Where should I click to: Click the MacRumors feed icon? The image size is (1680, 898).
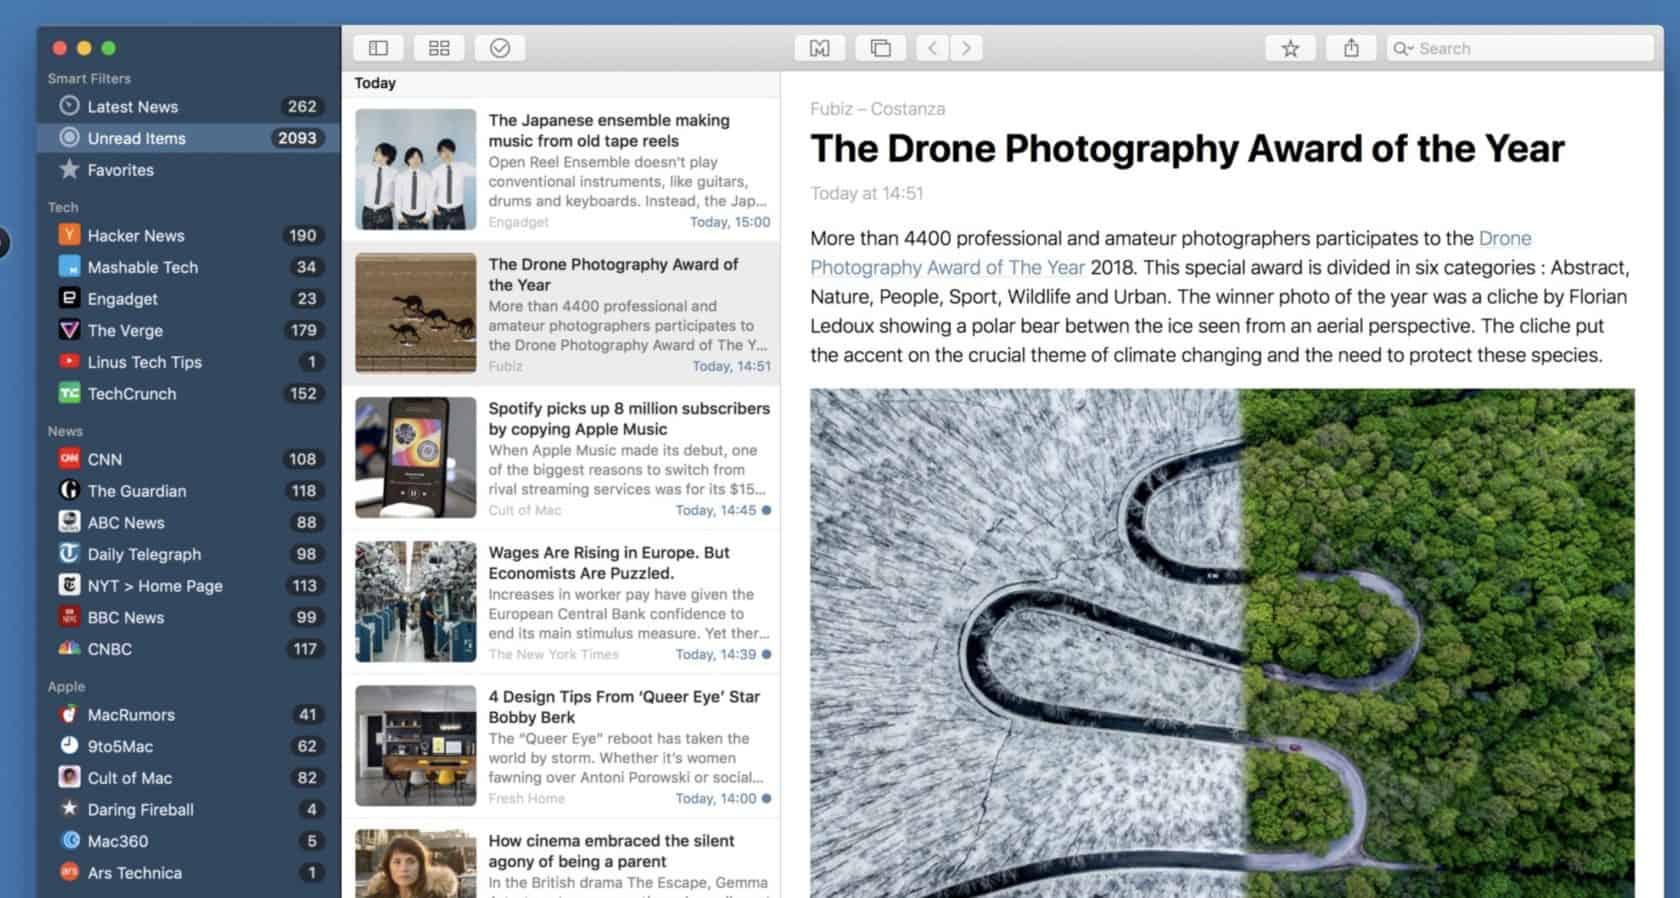pyautogui.click(x=69, y=714)
